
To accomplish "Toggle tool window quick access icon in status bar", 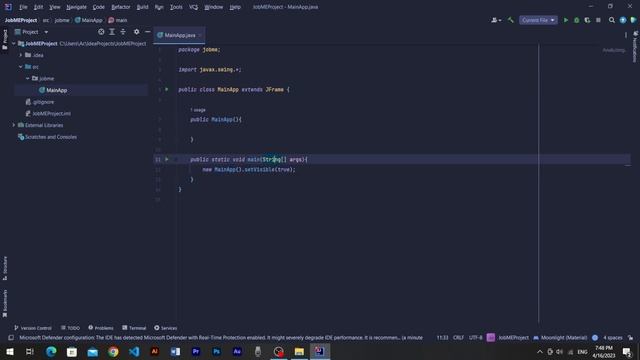I will click(x=11, y=338).
